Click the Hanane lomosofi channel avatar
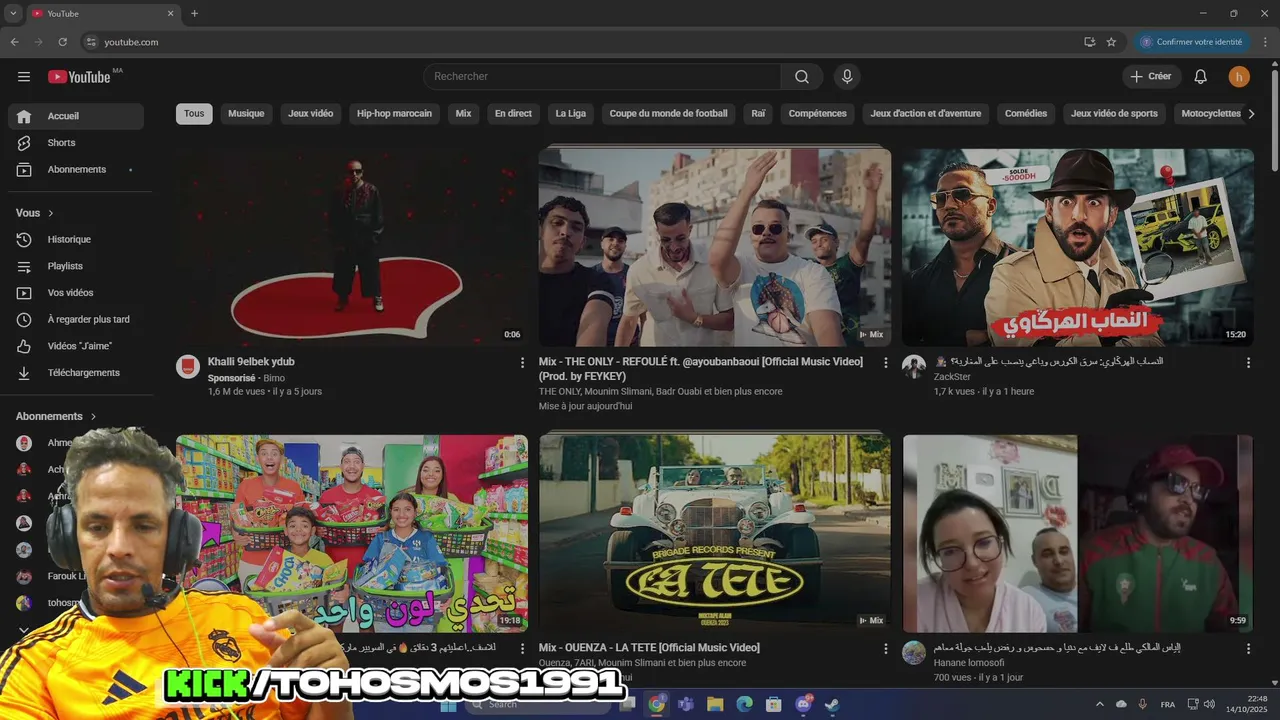 (x=914, y=652)
